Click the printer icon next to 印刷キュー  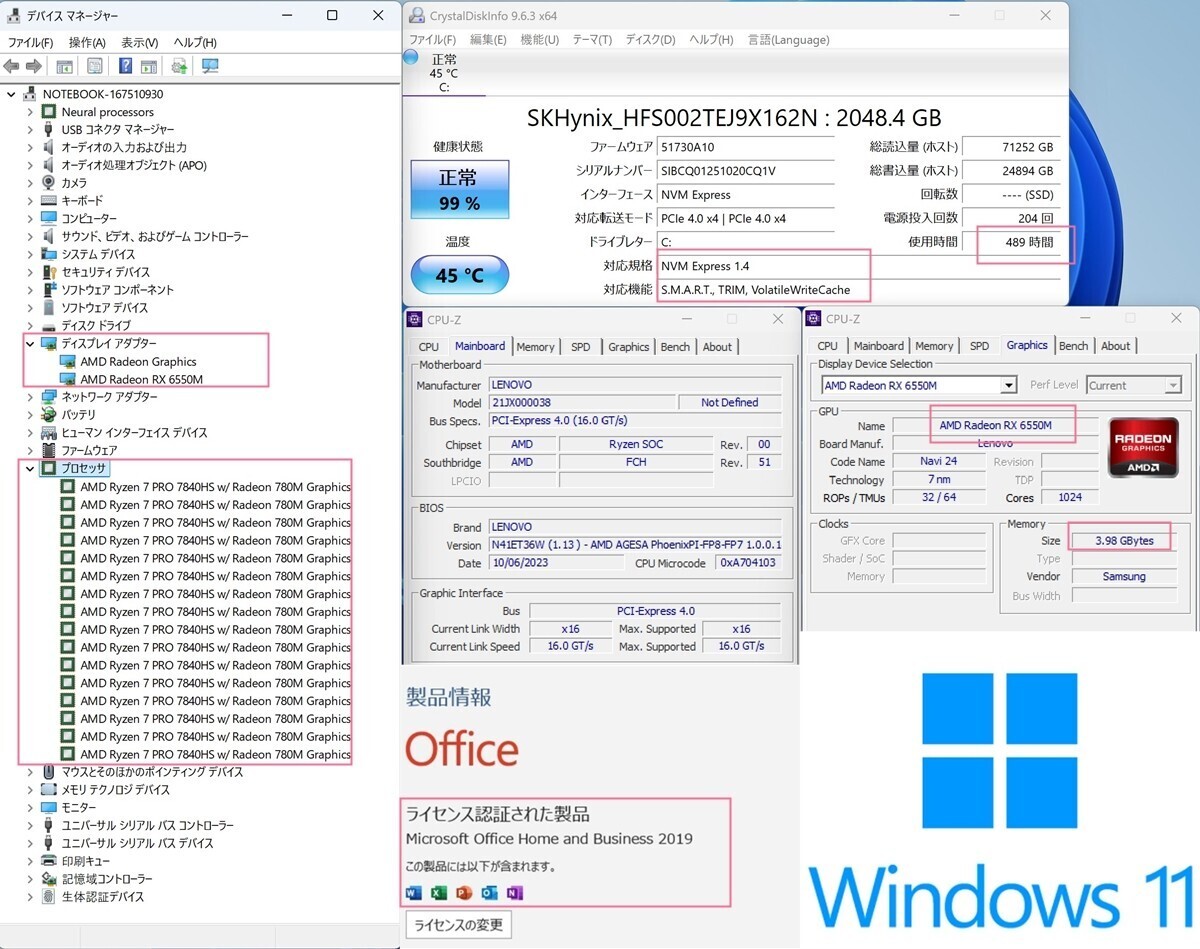pos(49,861)
